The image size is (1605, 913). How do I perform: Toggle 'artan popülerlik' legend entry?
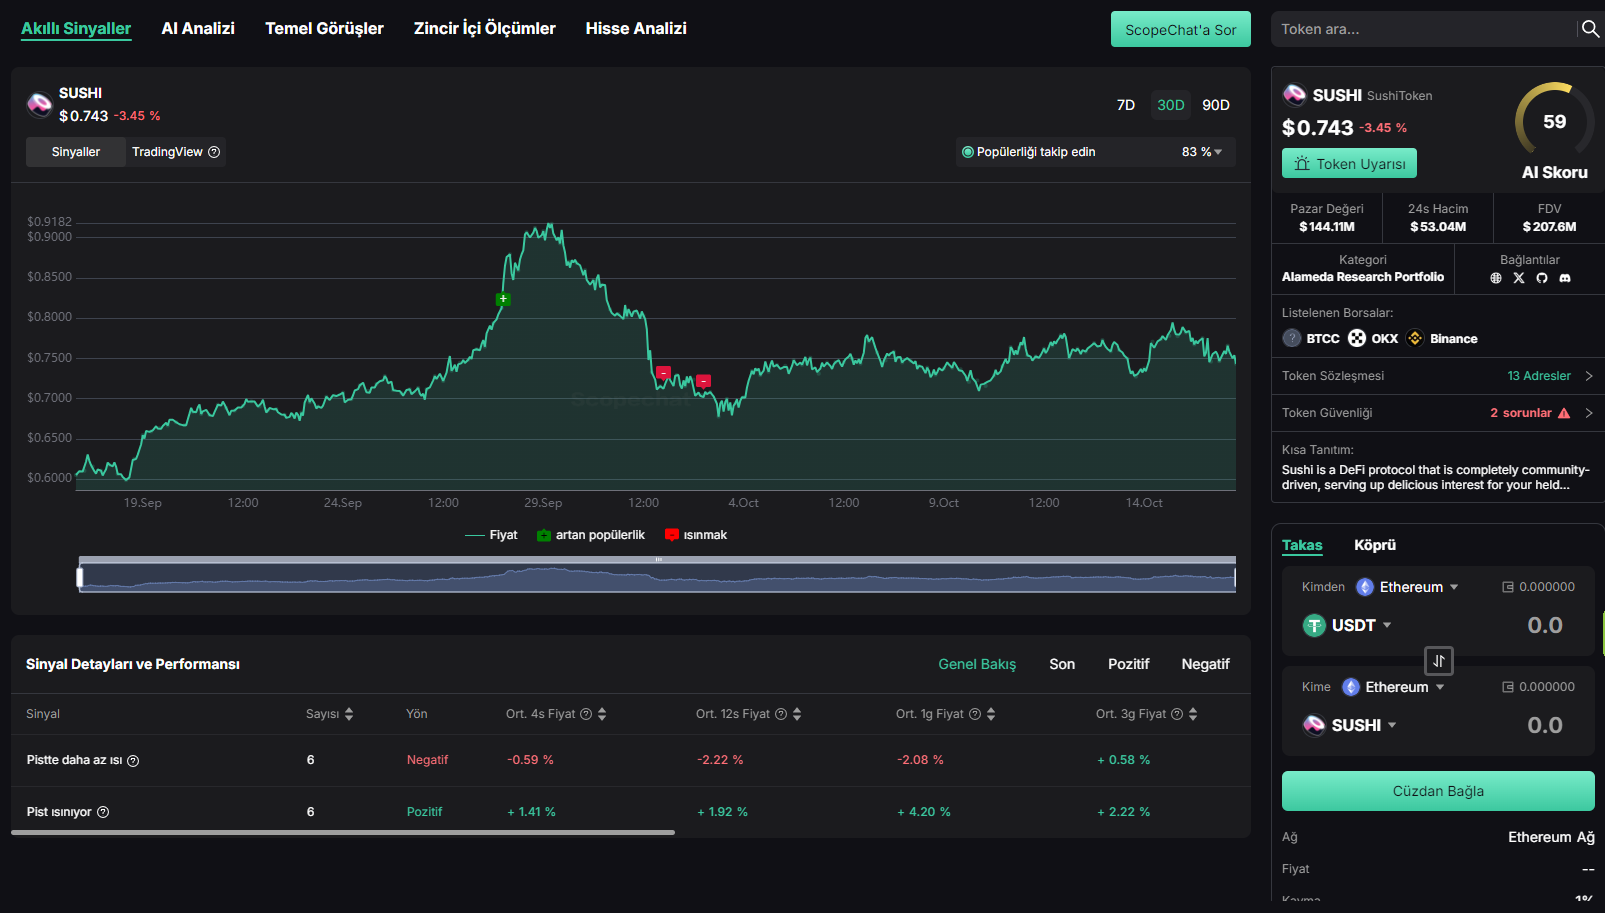[x=591, y=535]
